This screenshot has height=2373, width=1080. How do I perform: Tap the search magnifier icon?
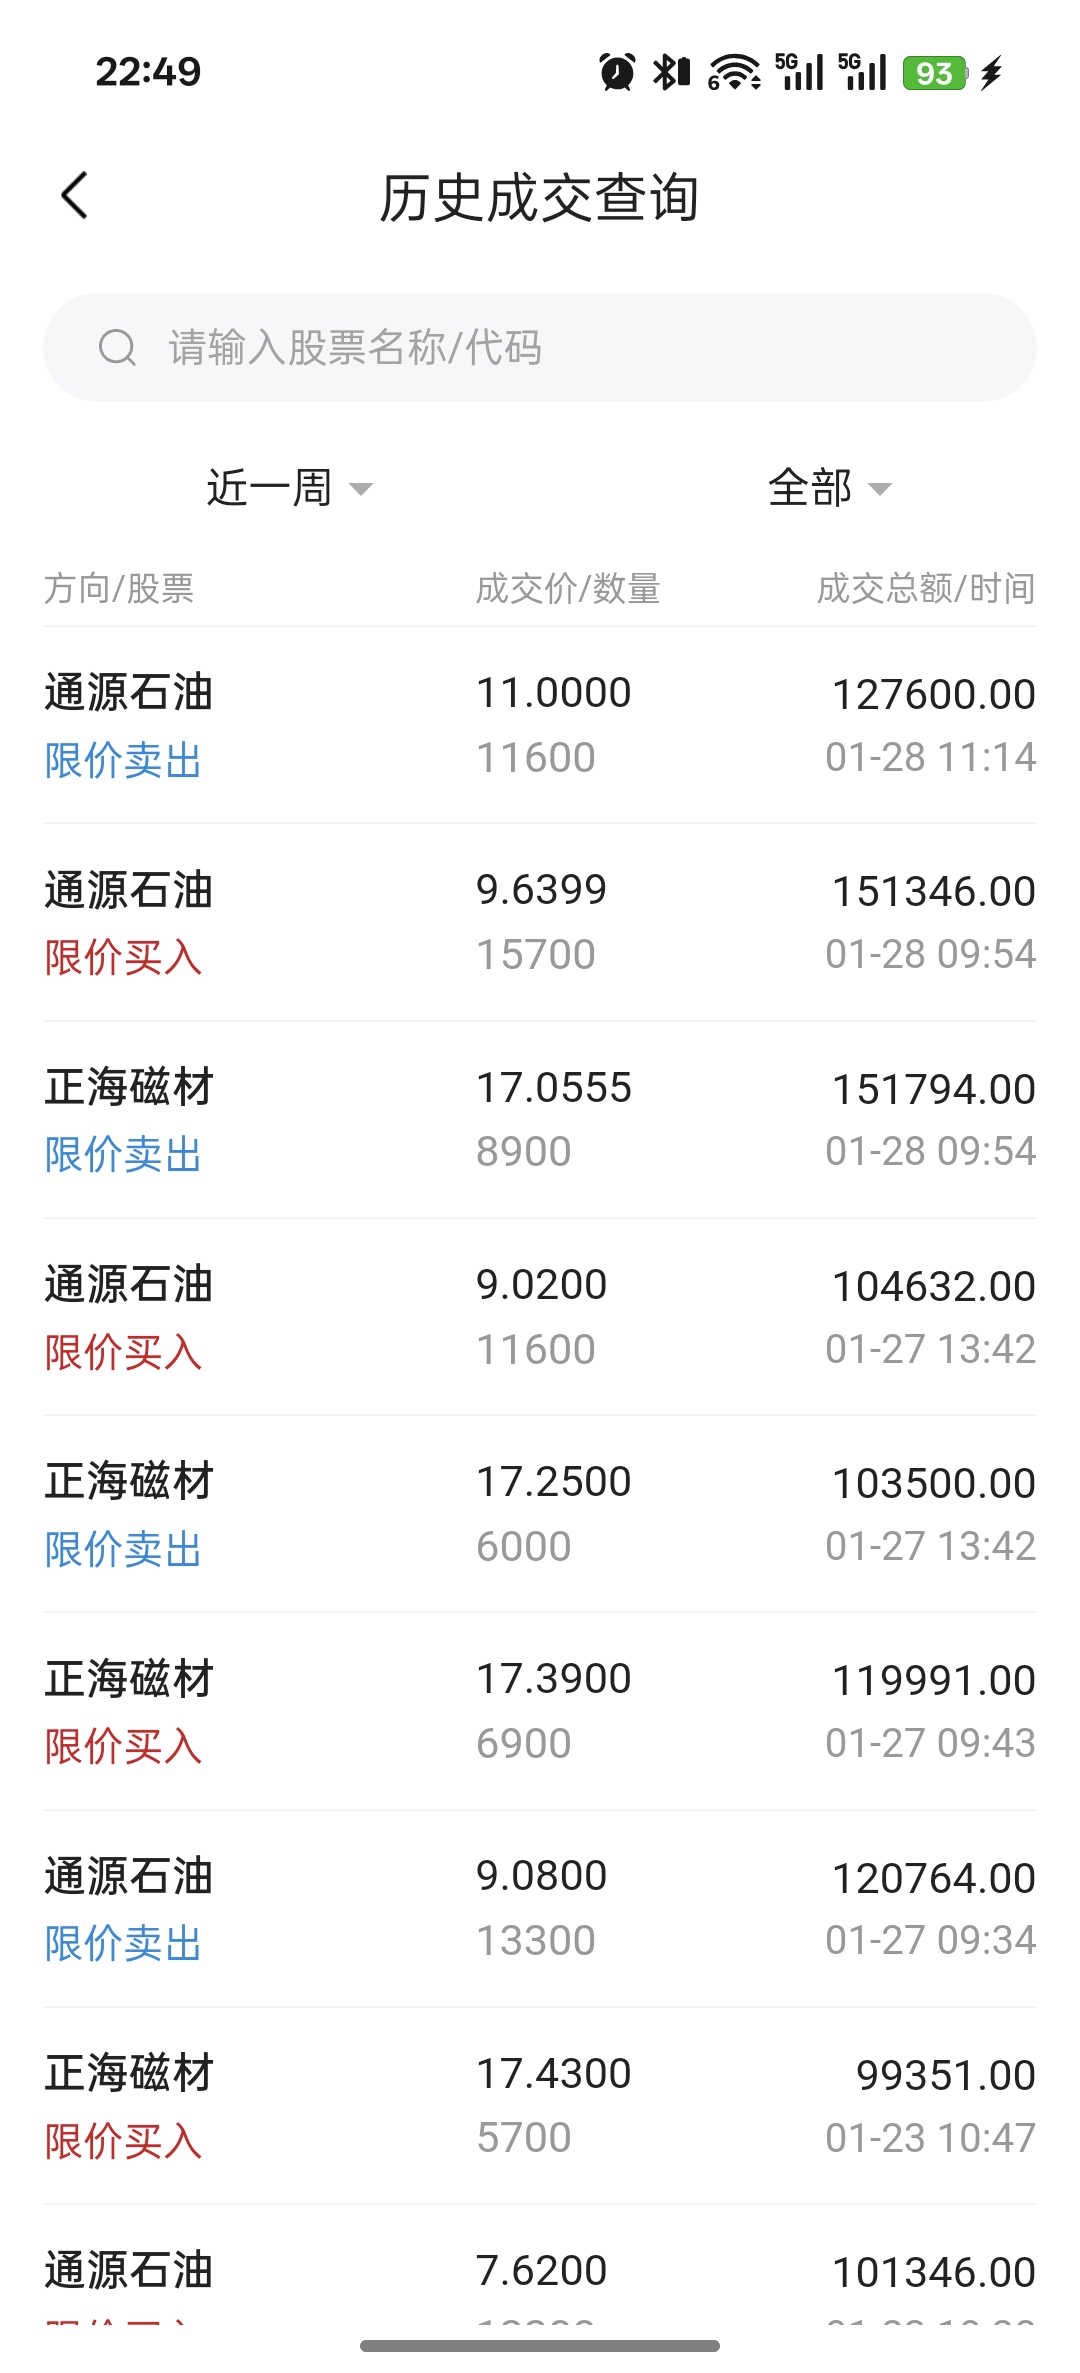[x=117, y=348]
